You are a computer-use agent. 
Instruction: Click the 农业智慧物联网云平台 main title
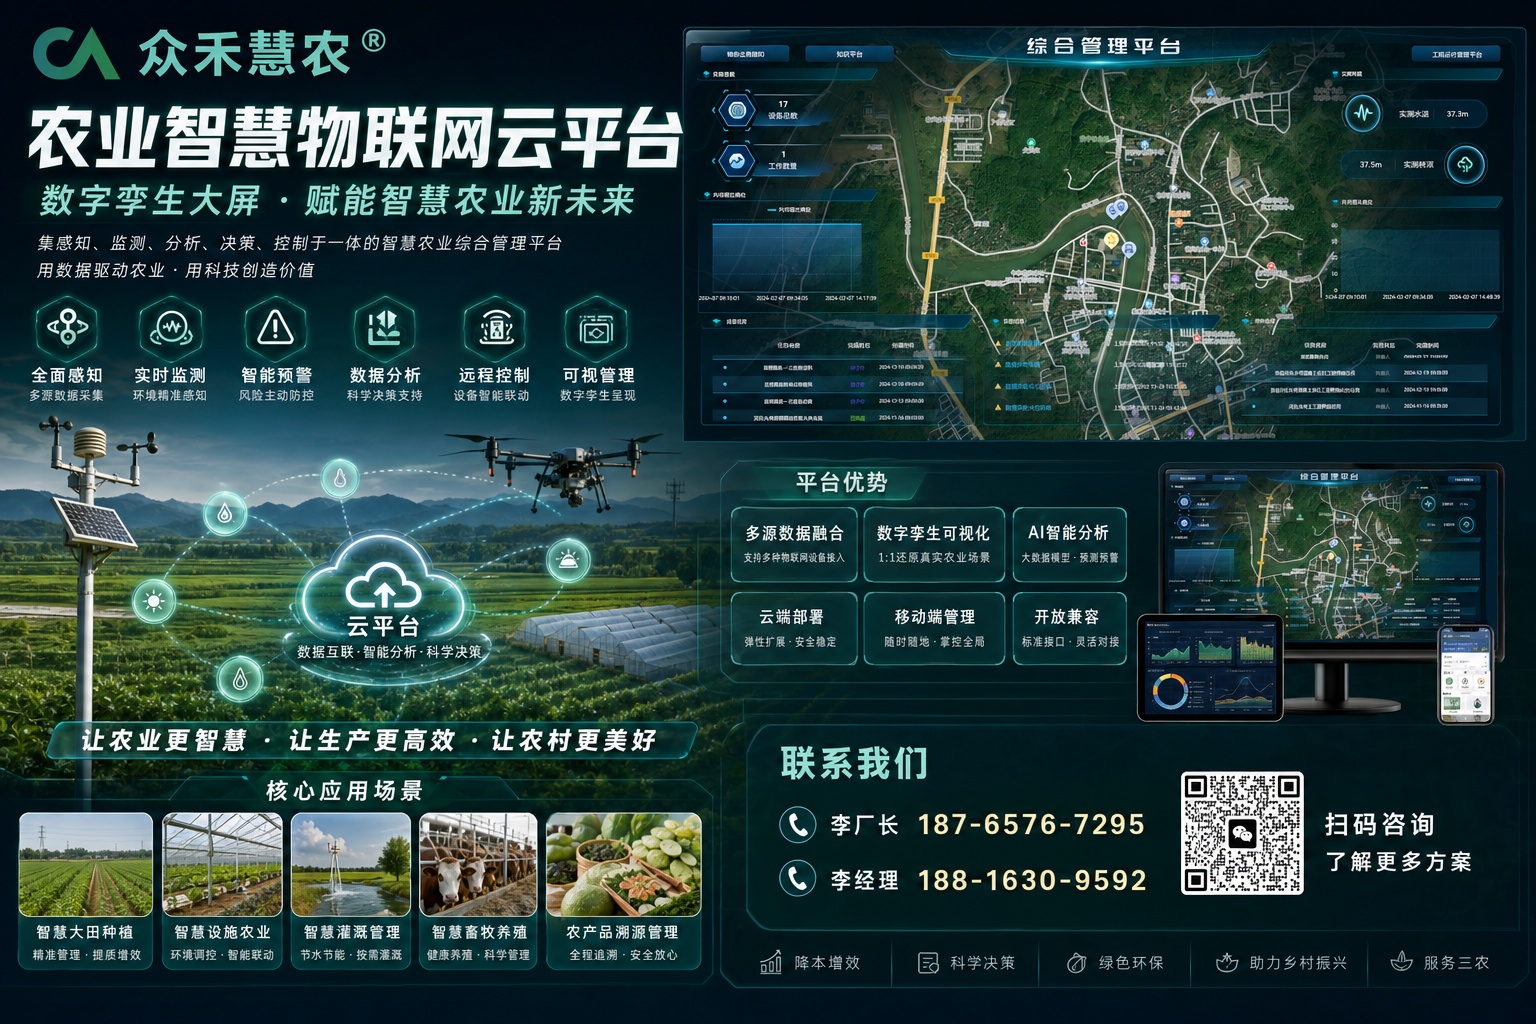355,138
